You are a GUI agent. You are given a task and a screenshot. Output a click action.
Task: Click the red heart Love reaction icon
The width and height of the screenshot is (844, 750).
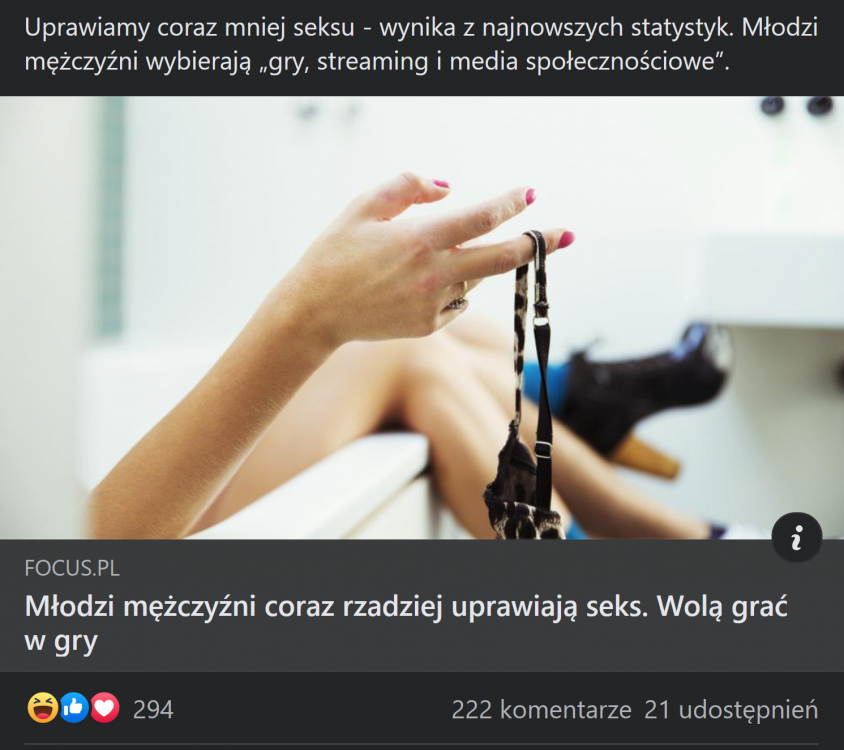pos(105,708)
